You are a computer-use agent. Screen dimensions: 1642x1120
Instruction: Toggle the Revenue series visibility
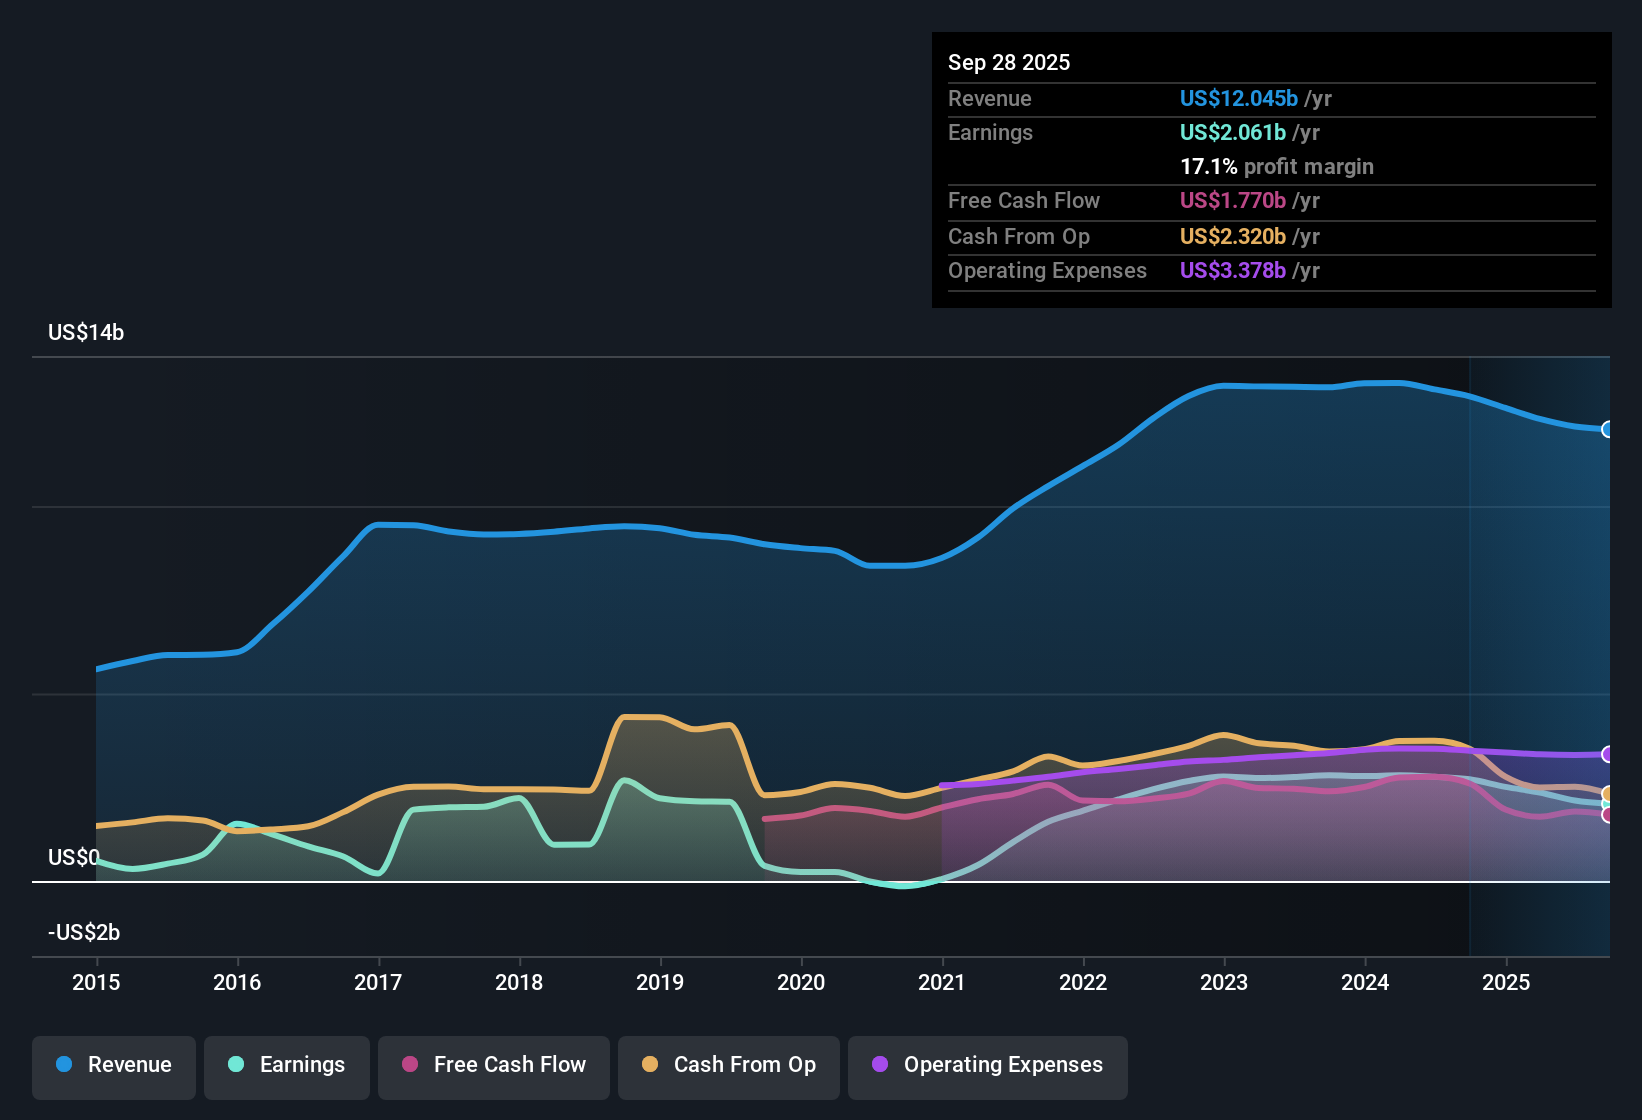pyautogui.click(x=113, y=1065)
